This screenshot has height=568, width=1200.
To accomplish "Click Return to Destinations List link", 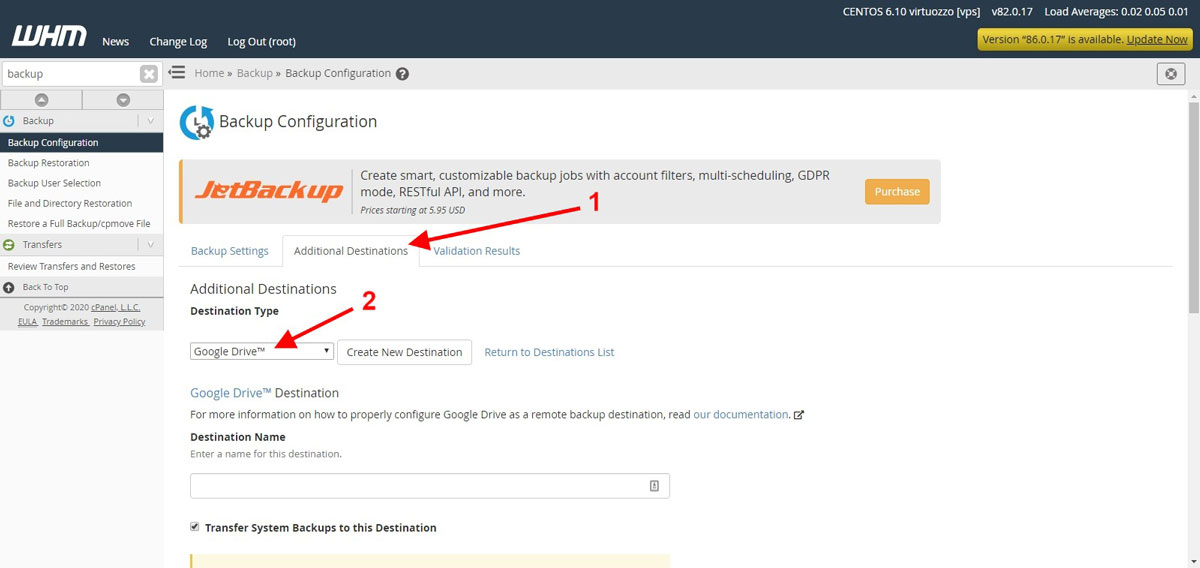I will 549,352.
